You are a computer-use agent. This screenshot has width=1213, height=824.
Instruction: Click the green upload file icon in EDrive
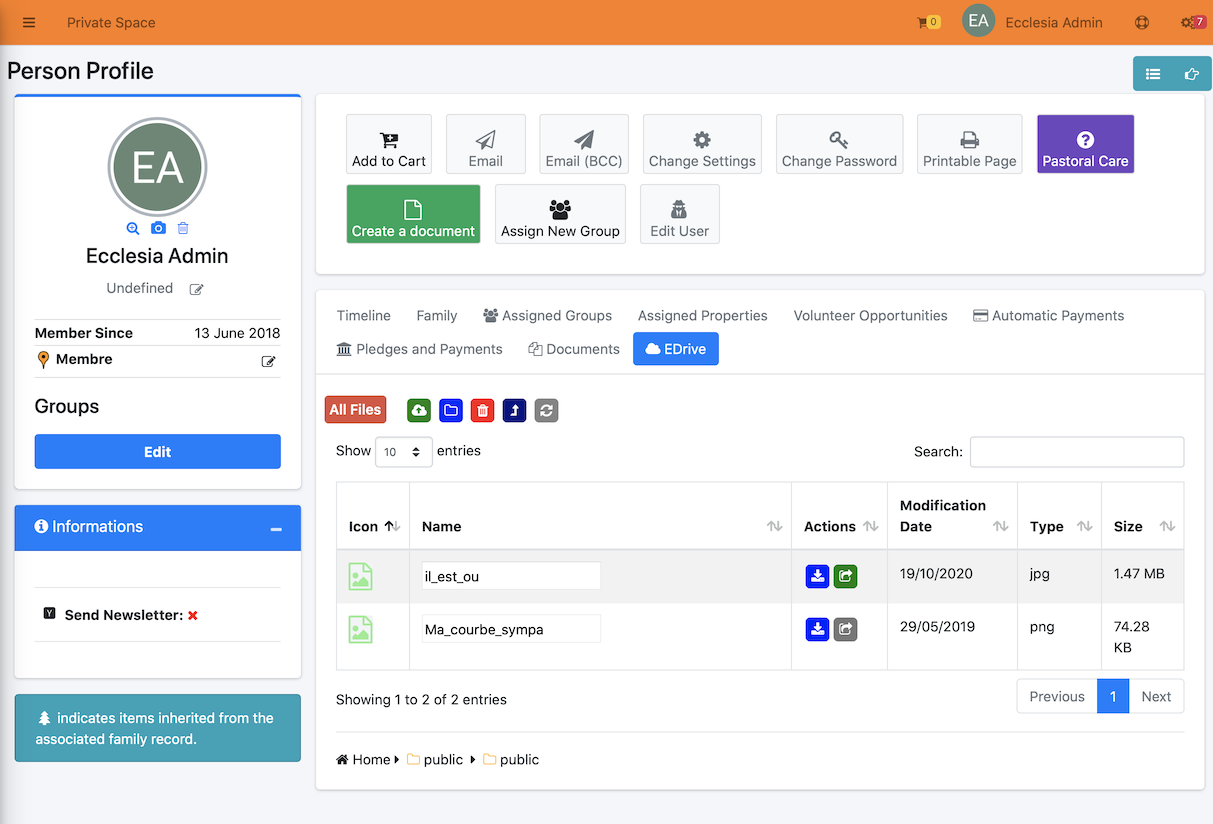(x=419, y=410)
